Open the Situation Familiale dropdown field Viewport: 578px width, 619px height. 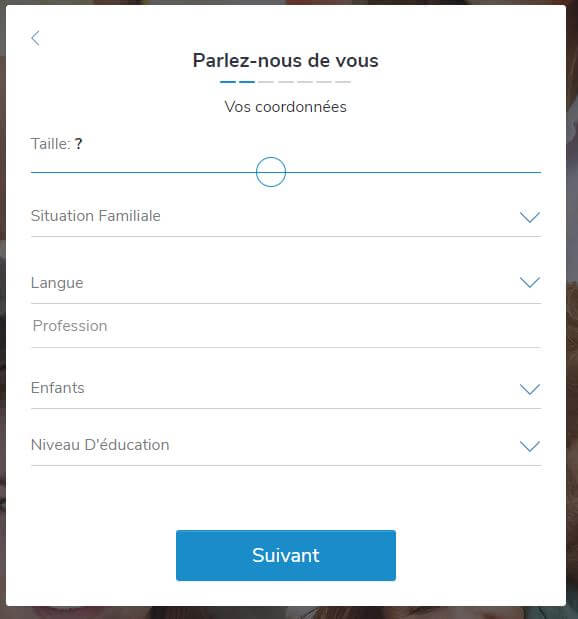[286, 217]
